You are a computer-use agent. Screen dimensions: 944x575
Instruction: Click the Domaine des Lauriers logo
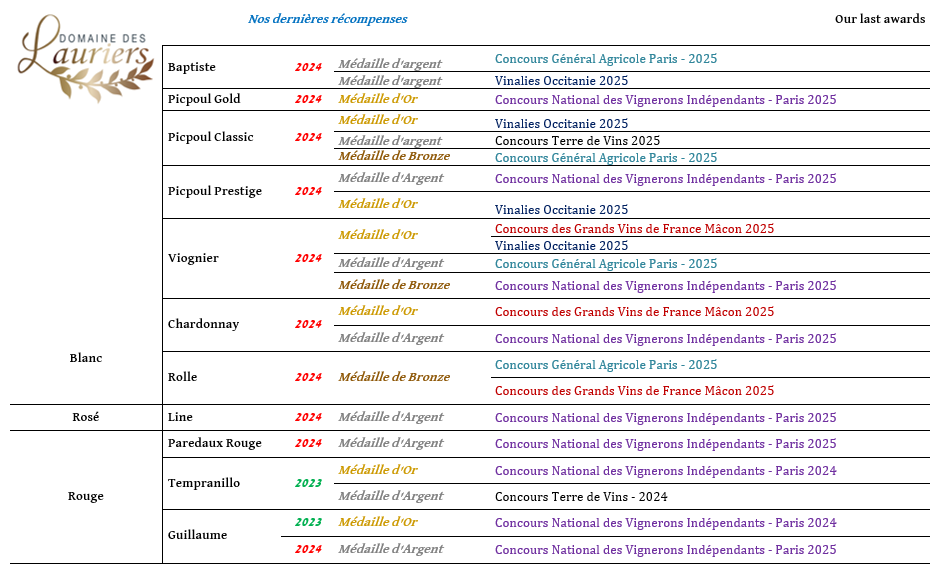[84, 58]
